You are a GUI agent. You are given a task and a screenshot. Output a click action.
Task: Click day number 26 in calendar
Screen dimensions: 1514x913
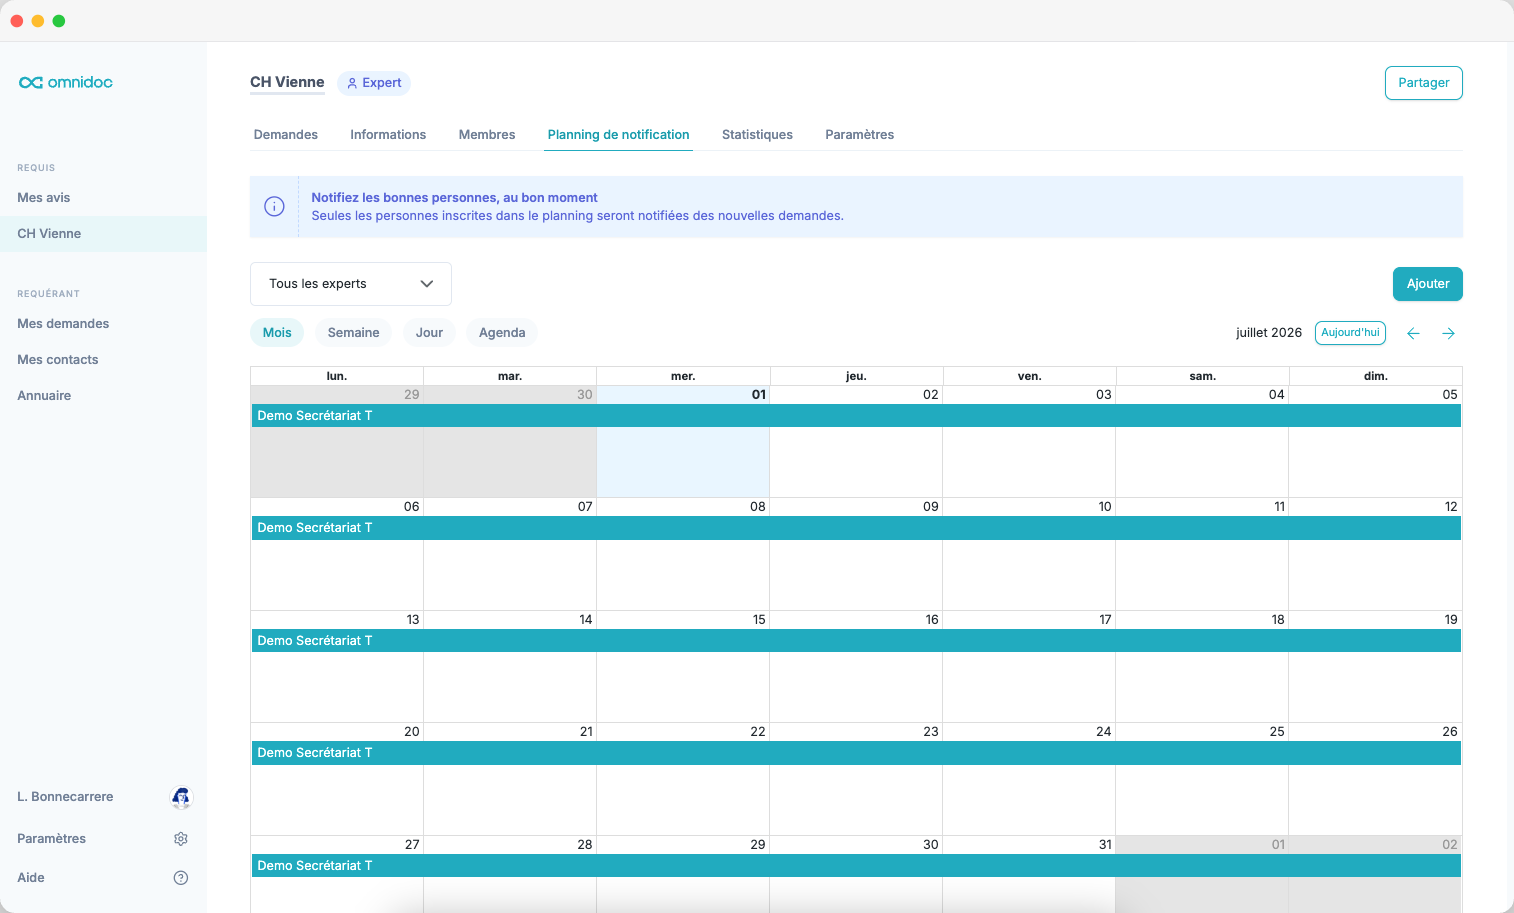(1450, 732)
